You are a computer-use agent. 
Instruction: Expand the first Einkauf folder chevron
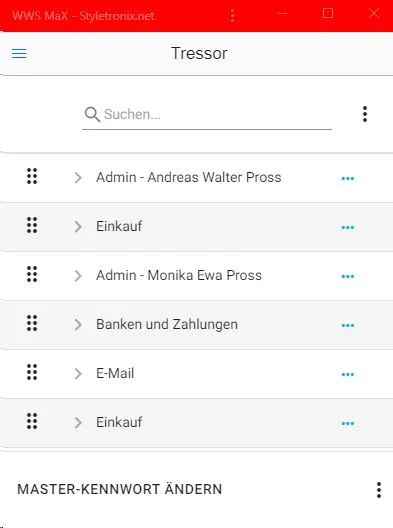coord(78,227)
